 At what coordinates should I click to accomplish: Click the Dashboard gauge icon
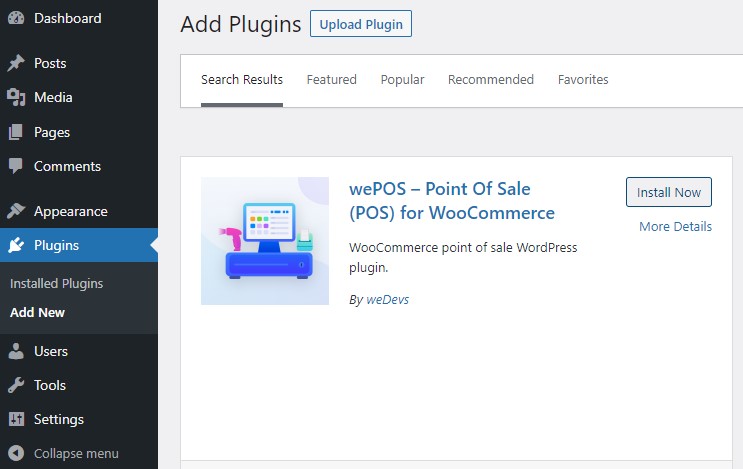coord(16,18)
